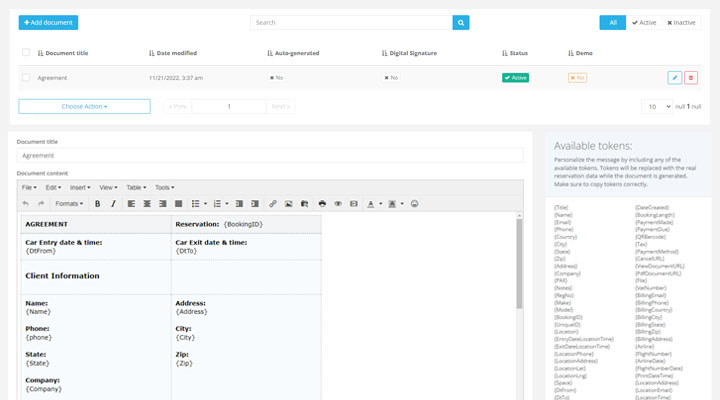The width and height of the screenshot is (720, 400).
Task: Increase indent of the text
Action: (255, 203)
